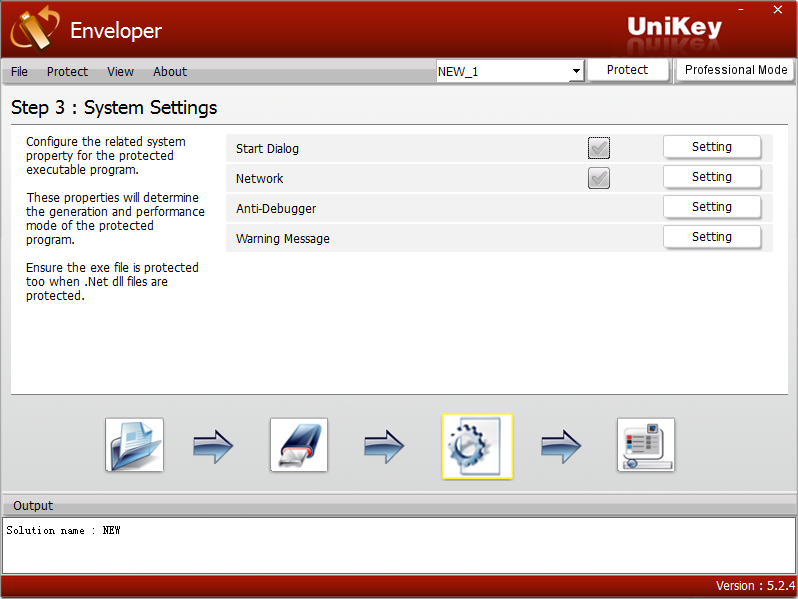Go to the UniKey dongle step icon

click(299, 445)
